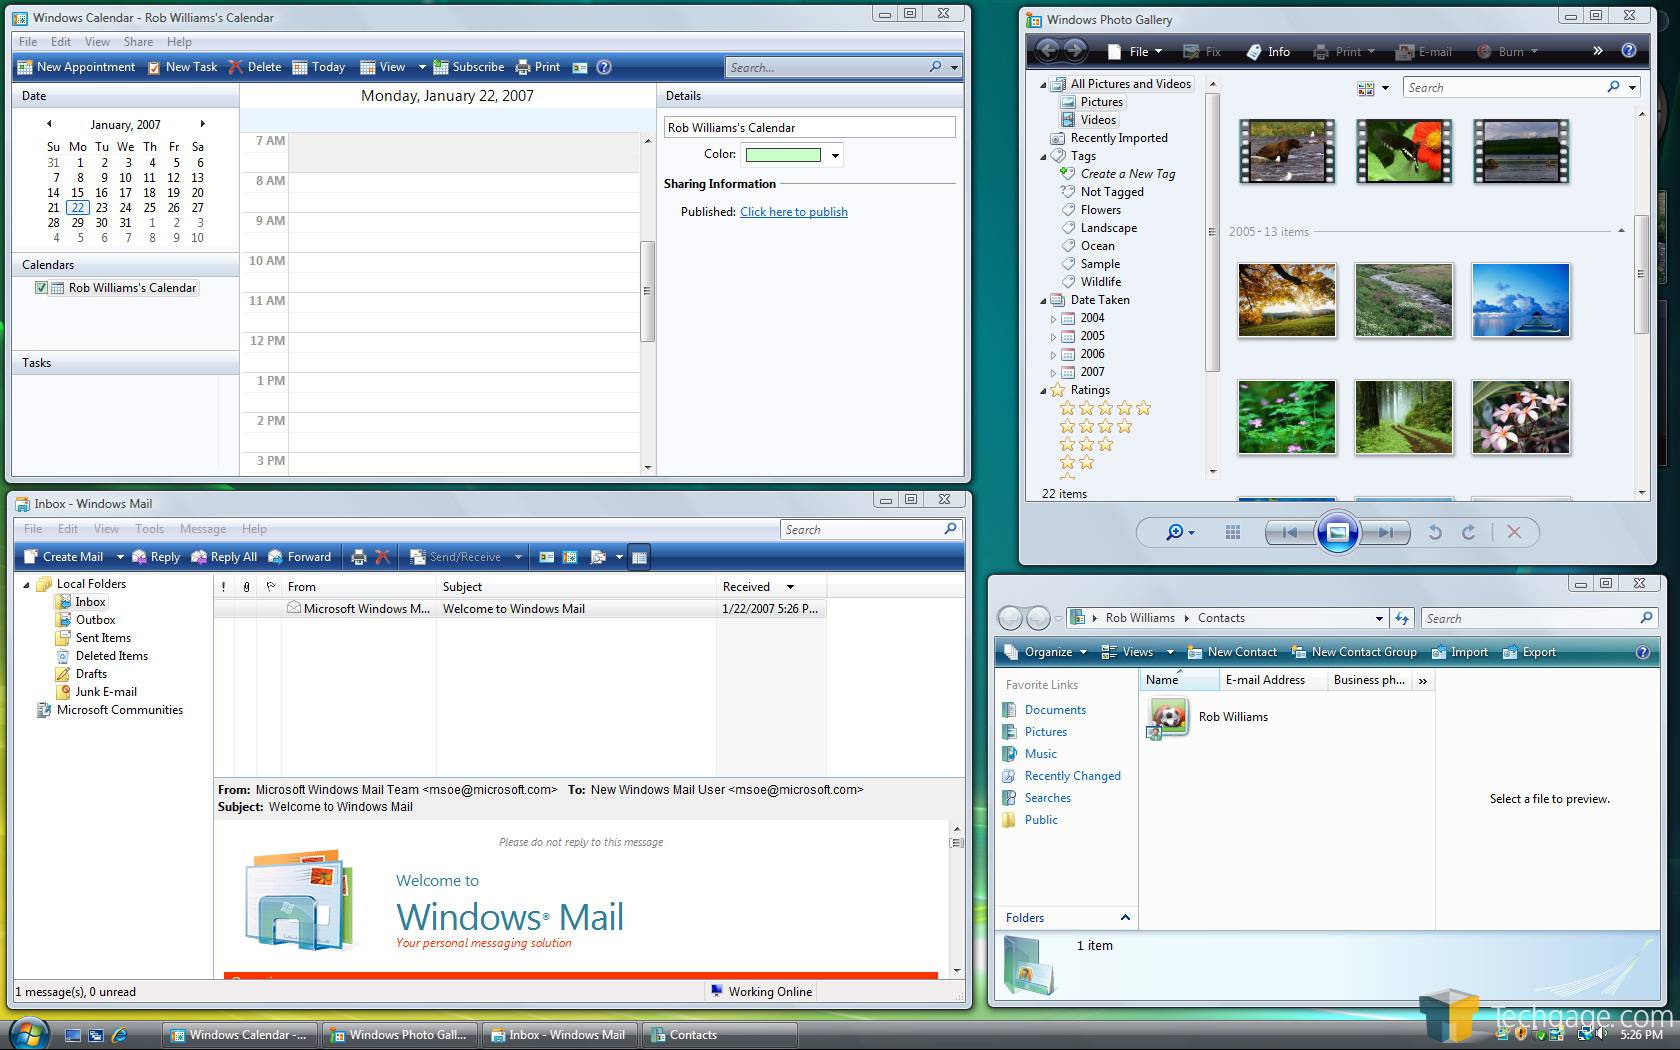The width and height of the screenshot is (1680, 1050).
Task: Filter photos by five-star rating
Action: 1105,408
